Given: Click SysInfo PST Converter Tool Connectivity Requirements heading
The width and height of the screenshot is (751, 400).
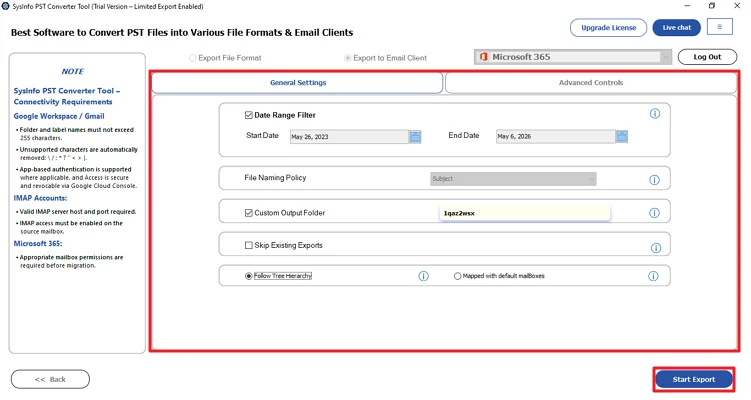Looking at the screenshot, I should (67, 96).
